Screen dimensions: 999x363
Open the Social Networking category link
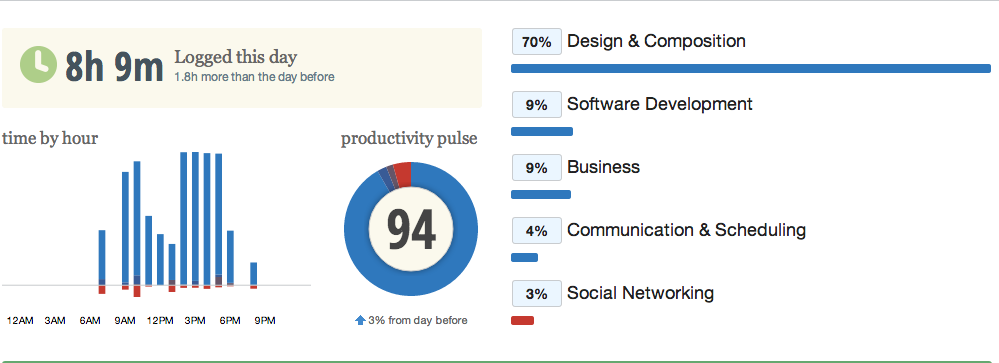tap(640, 293)
